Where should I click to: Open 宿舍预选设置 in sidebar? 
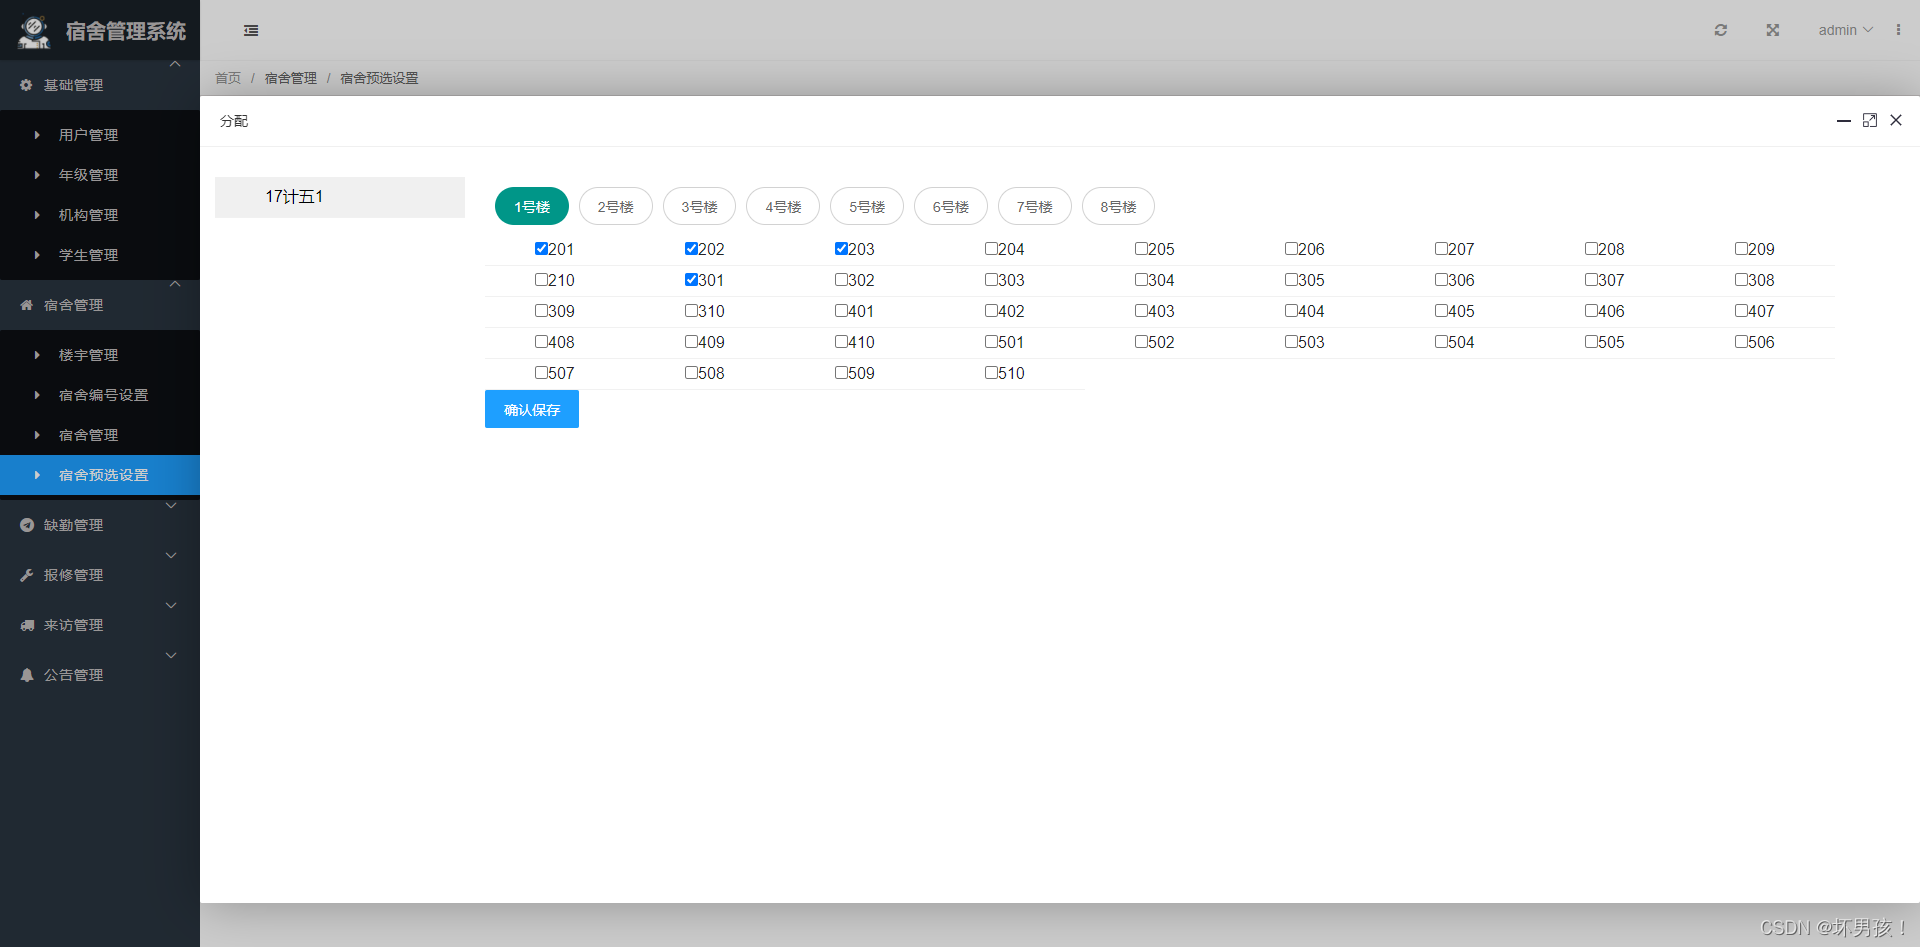pyautogui.click(x=100, y=475)
